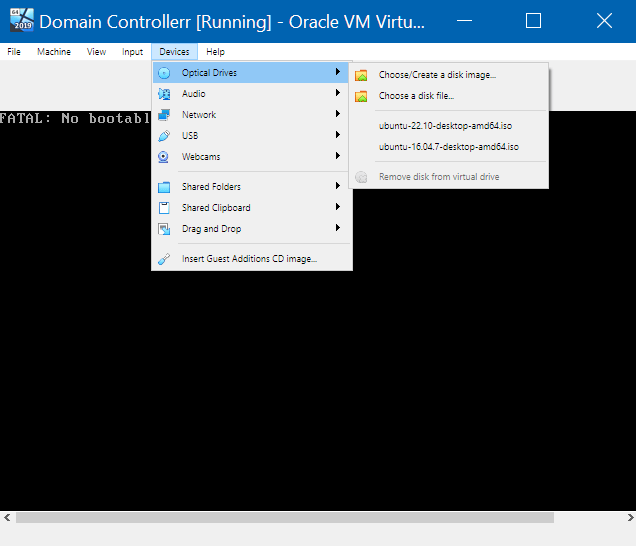Choose Insert Guest Additions CD image
This screenshot has width=636, height=546.
pos(252,259)
